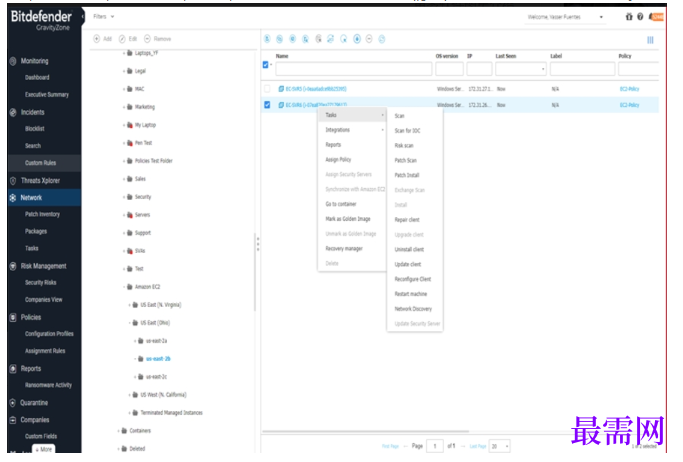Click the Risk Management icon
Viewport: 683px width, 462px height.
[x=13, y=266]
